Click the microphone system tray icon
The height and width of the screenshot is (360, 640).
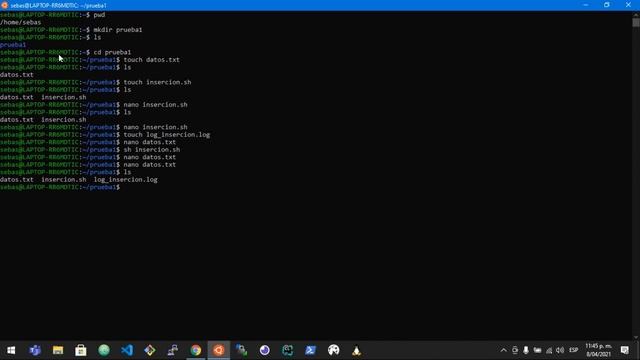click(526, 350)
